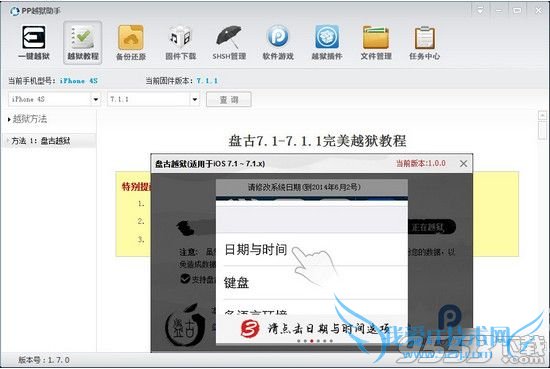Toggle the 支持盘古 checkbox in the dialog
The width and height of the screenshot is (550, 369).
[x=185, y=279]
